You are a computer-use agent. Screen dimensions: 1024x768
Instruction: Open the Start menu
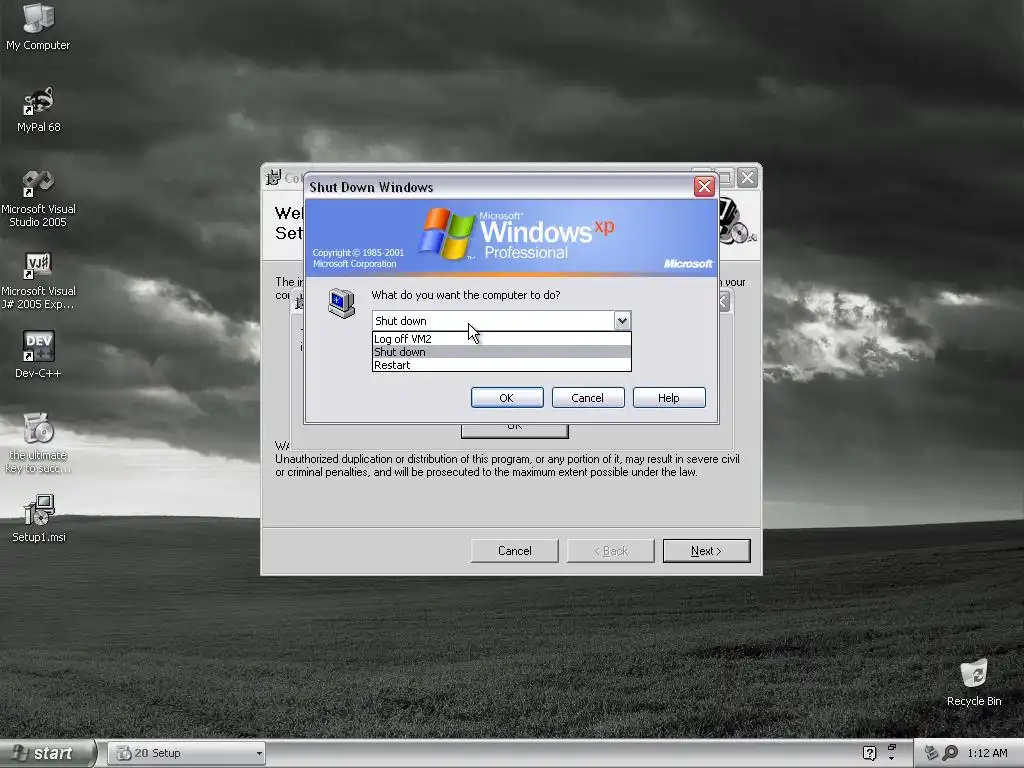(x=46, y=754)
